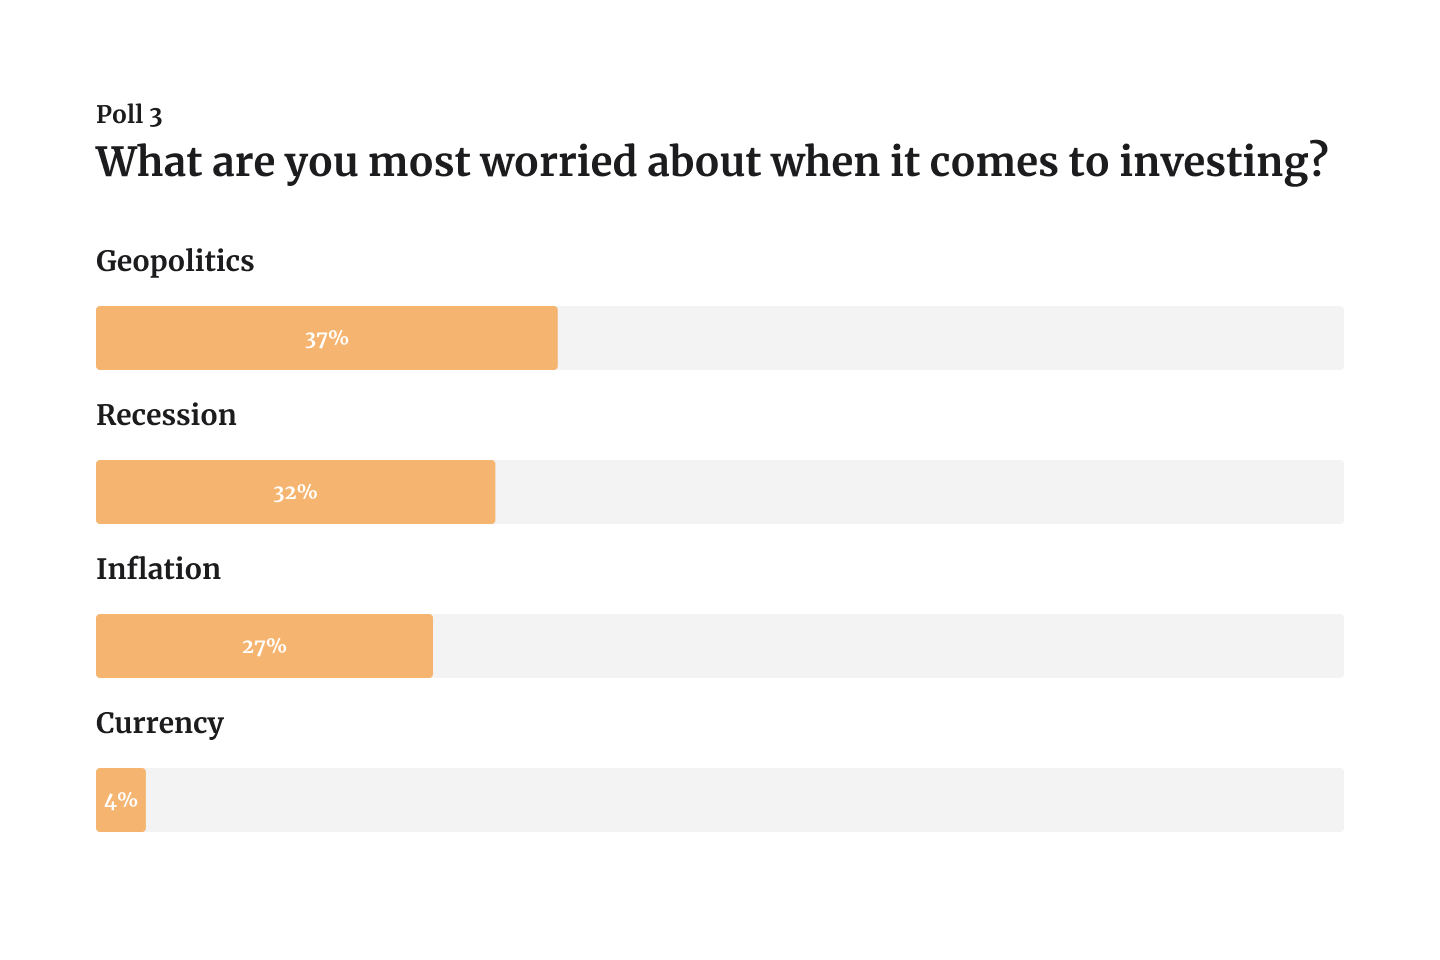The height and width of the screenshot is (960, 1440).
Task: Click the 4% value text
Action: pos(121,800)
